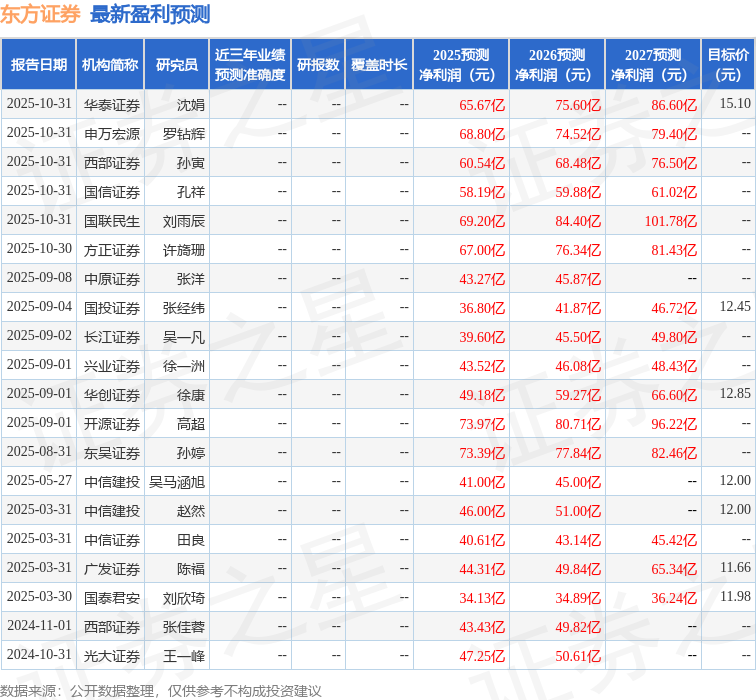Click the 65.67亿 profit value

[x=482, y=105]
